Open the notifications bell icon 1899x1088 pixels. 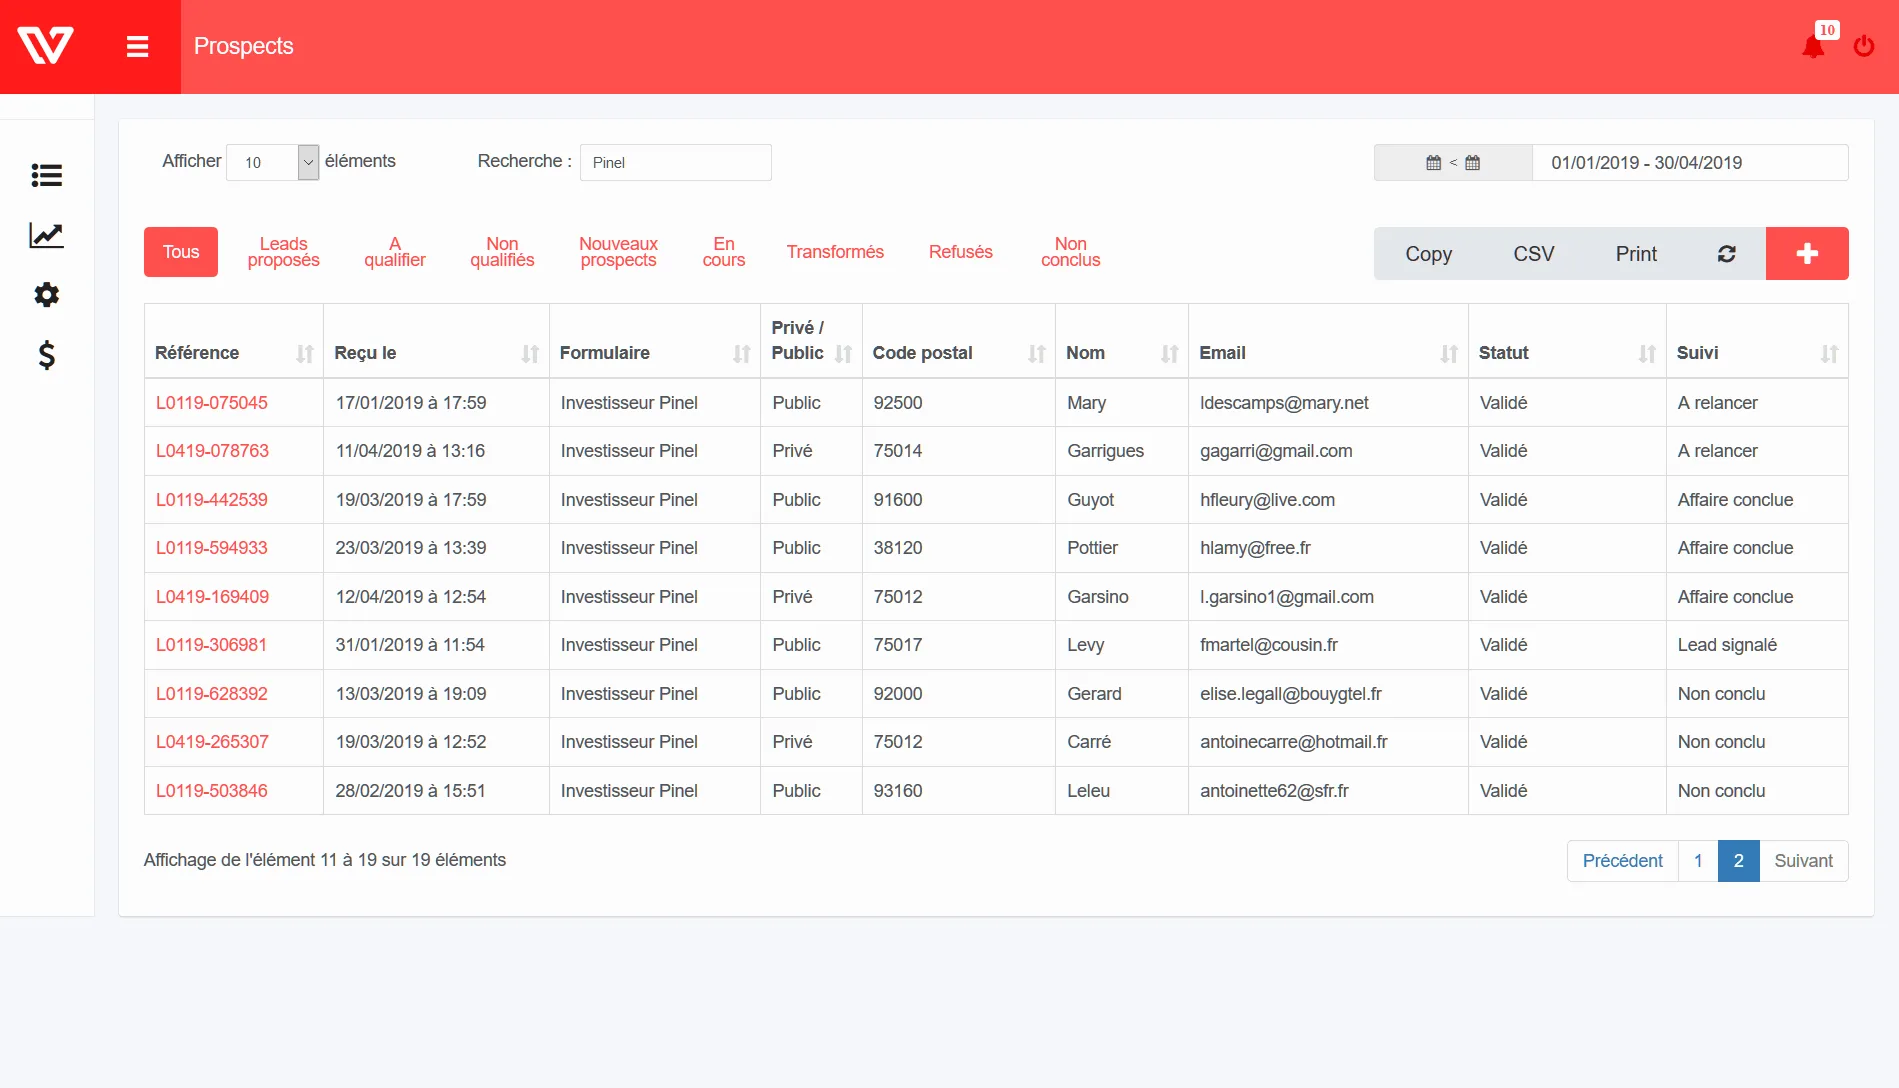1813,46
